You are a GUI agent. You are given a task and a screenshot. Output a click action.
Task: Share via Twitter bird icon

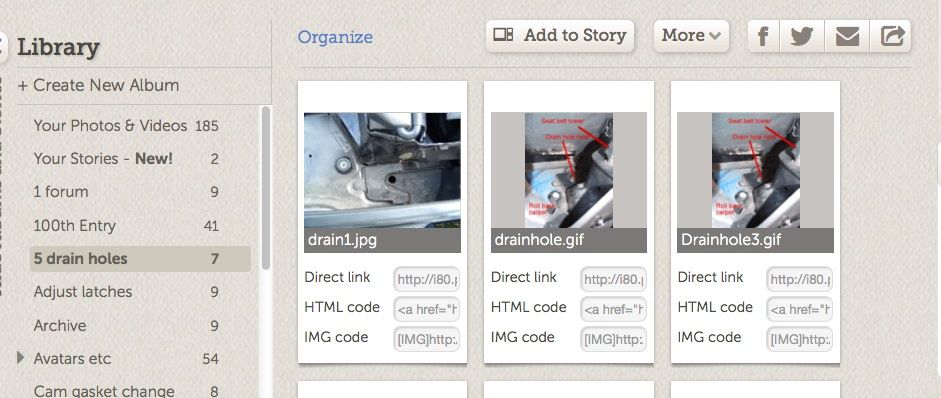(x=802, y=36)
